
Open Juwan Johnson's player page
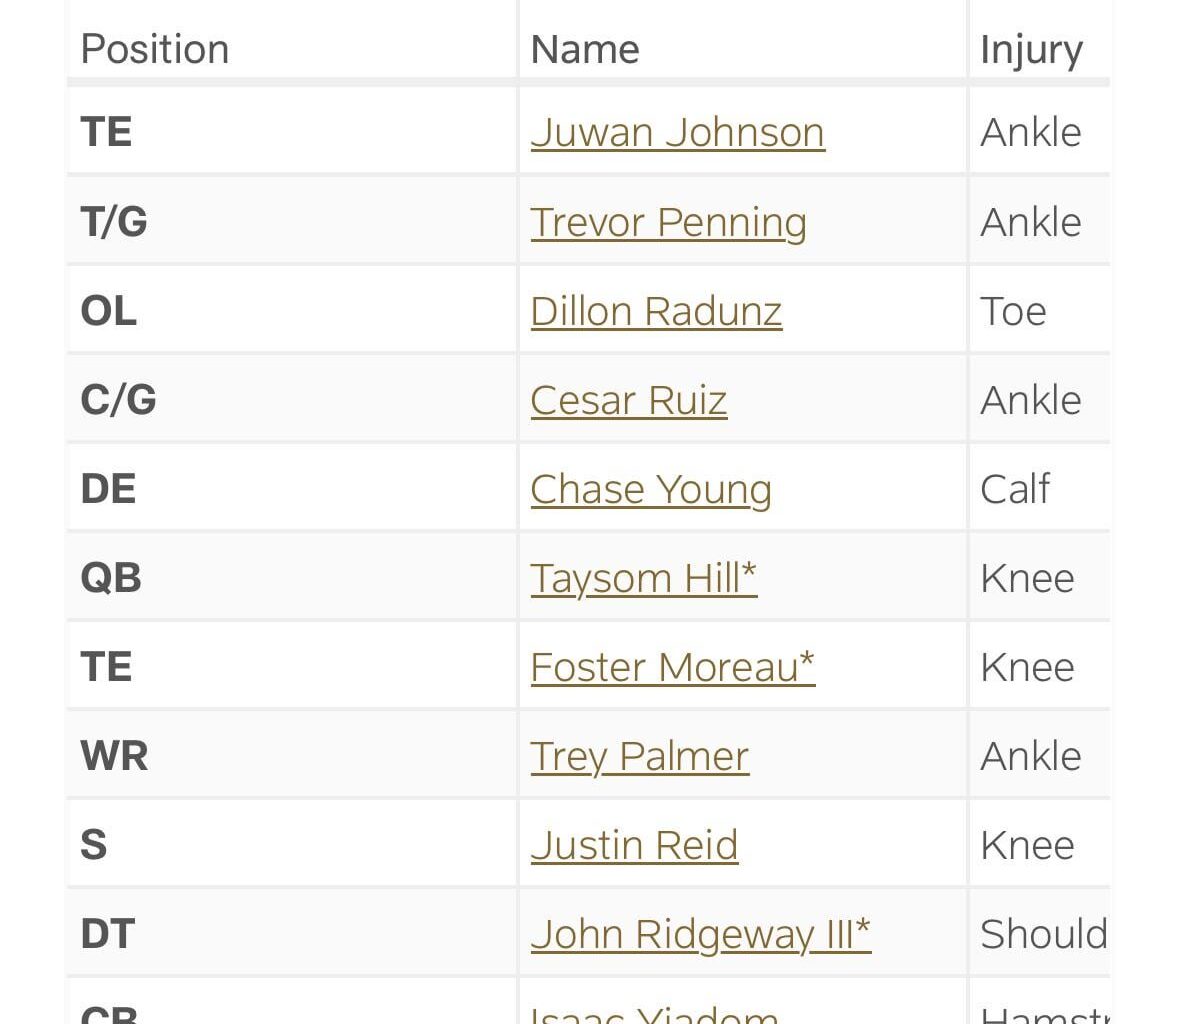tap(677, 131)
